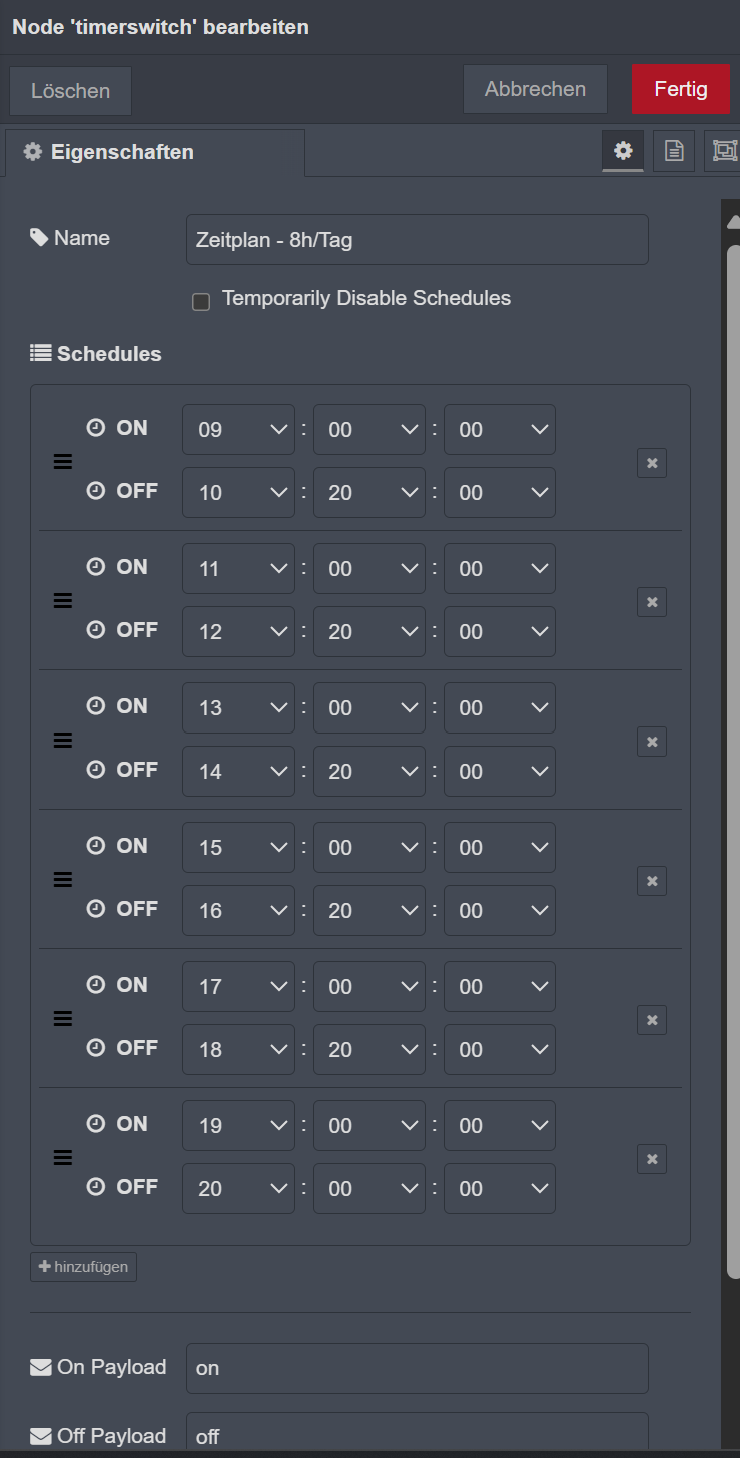This screenshot has width=740, height=1458.
Task: Open ON hour dropdown showing 09
Action: click(238, 430)
